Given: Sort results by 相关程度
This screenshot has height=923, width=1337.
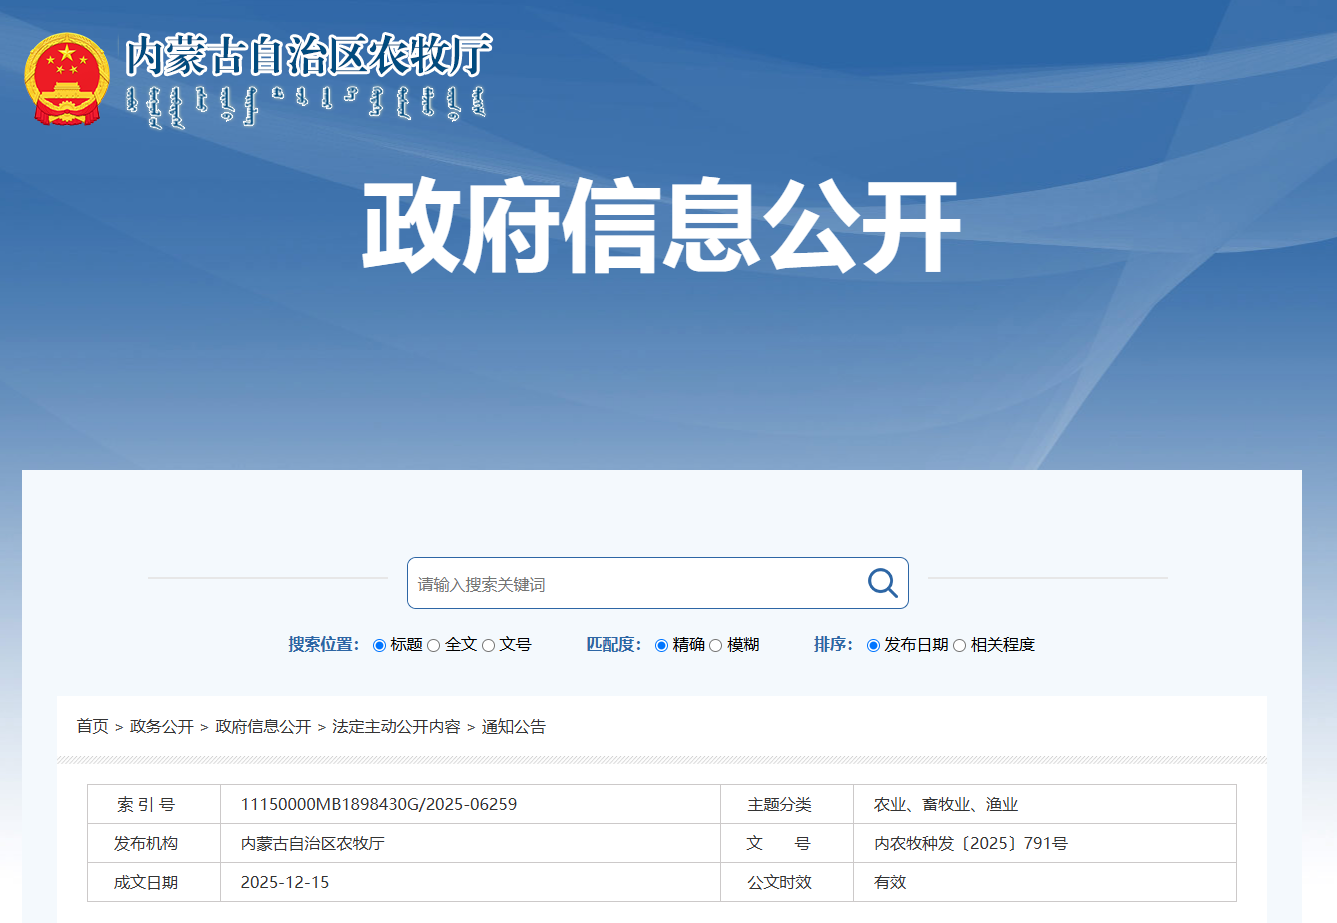Looking at the screenshot, I should [x=960, y=645].
